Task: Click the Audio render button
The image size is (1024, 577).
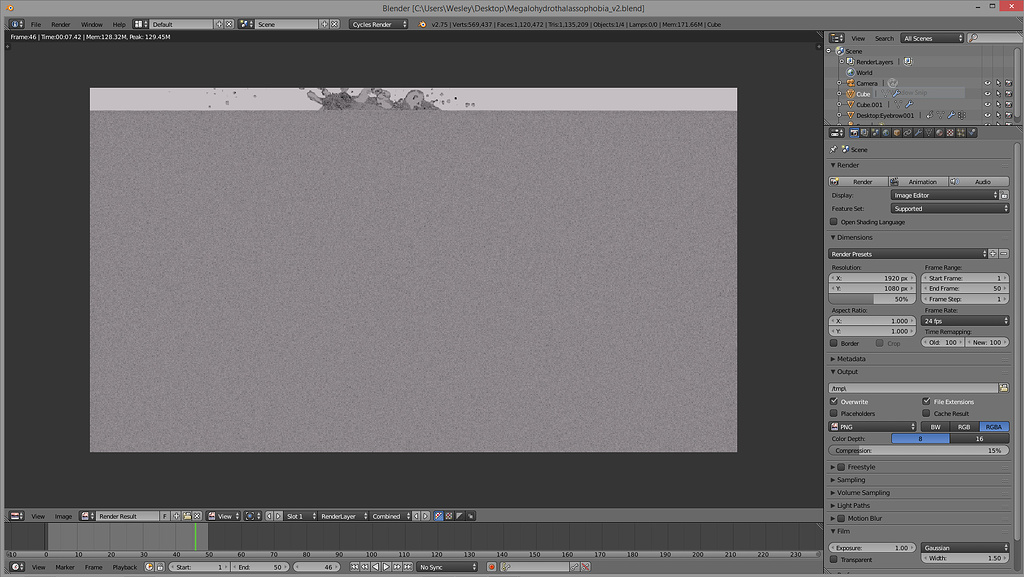Action: (x=979, y=181)
